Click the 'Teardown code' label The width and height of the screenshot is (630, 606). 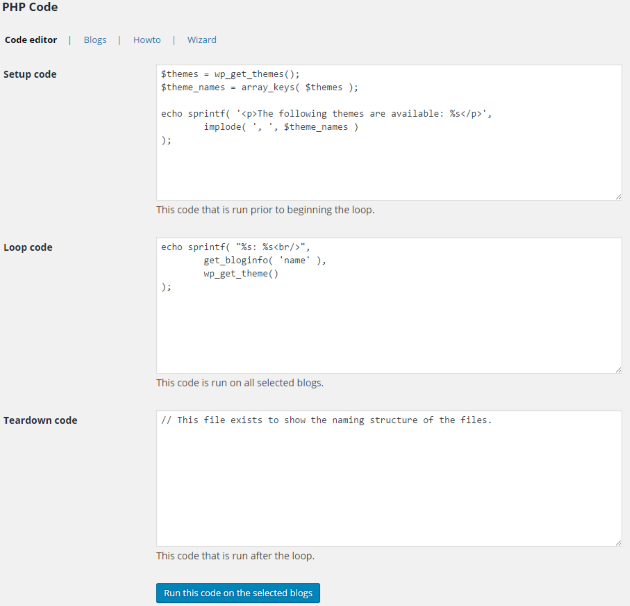(40, 420)
